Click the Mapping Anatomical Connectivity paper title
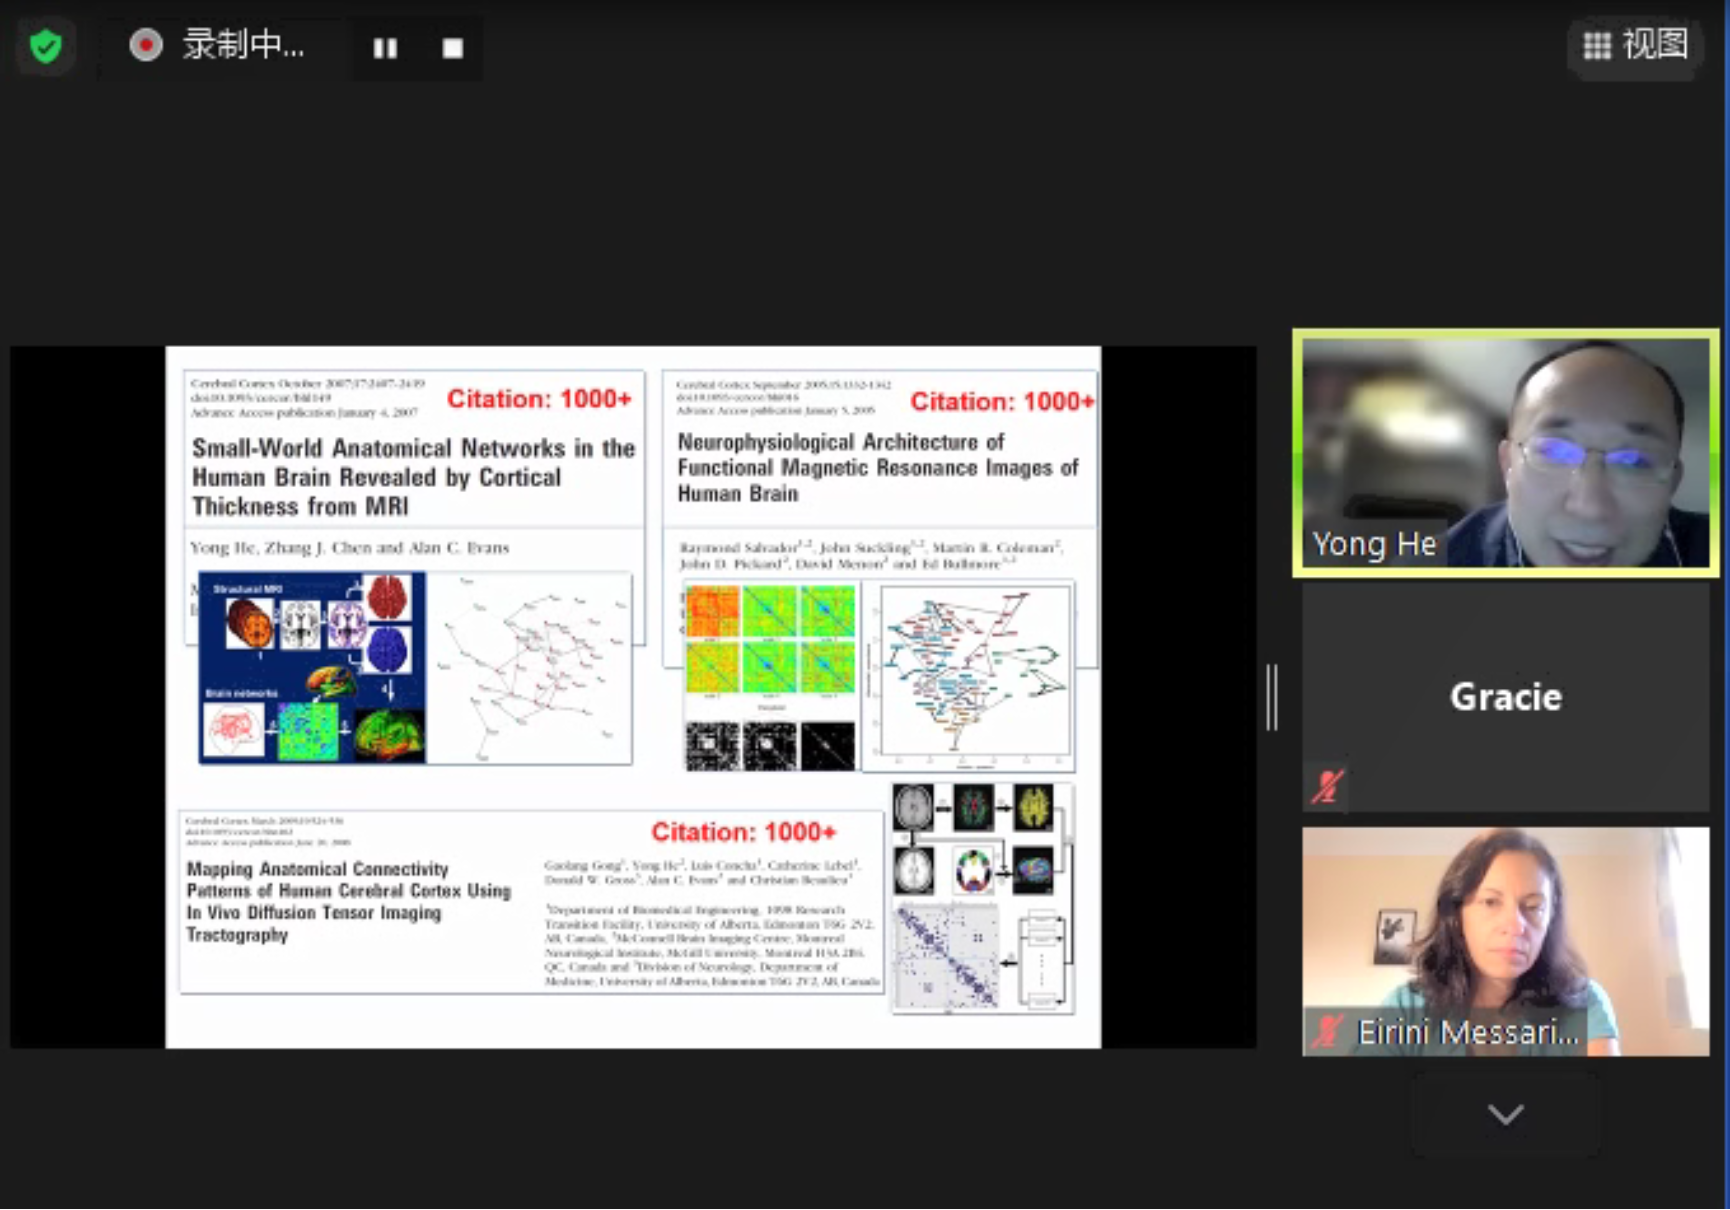Viewport: 1730px width, 1210px height. click(x=347, y=901)
